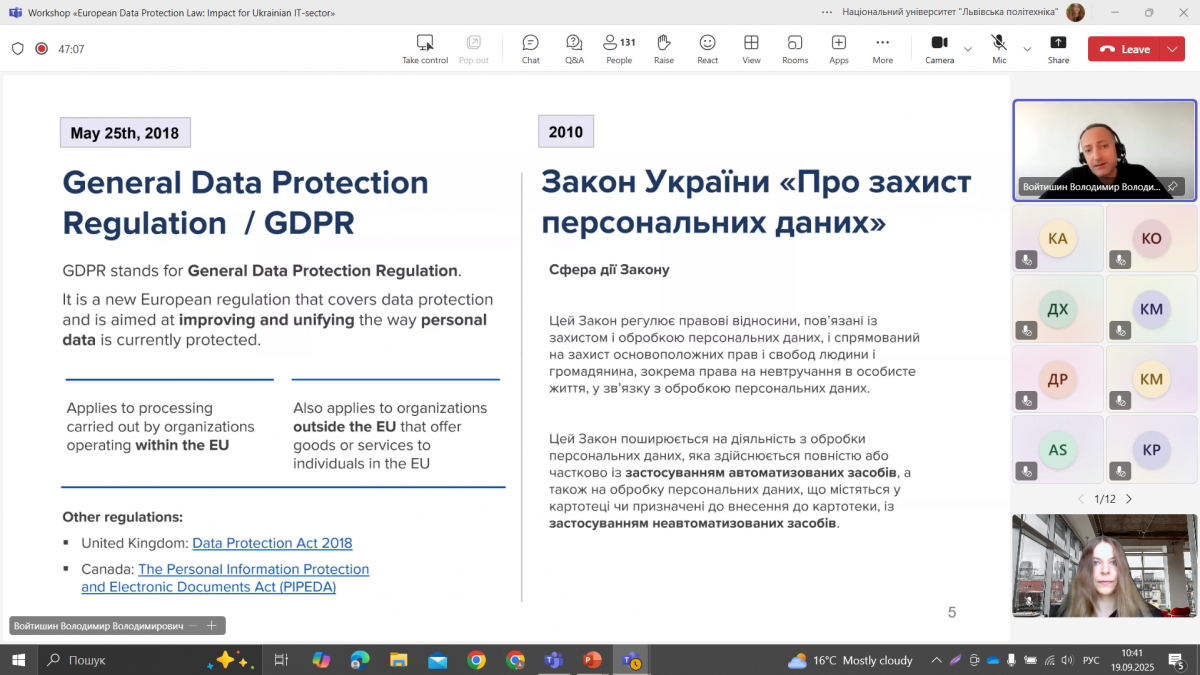
Task: Open breakout Rooms
Action: click(x=795, y=47)
